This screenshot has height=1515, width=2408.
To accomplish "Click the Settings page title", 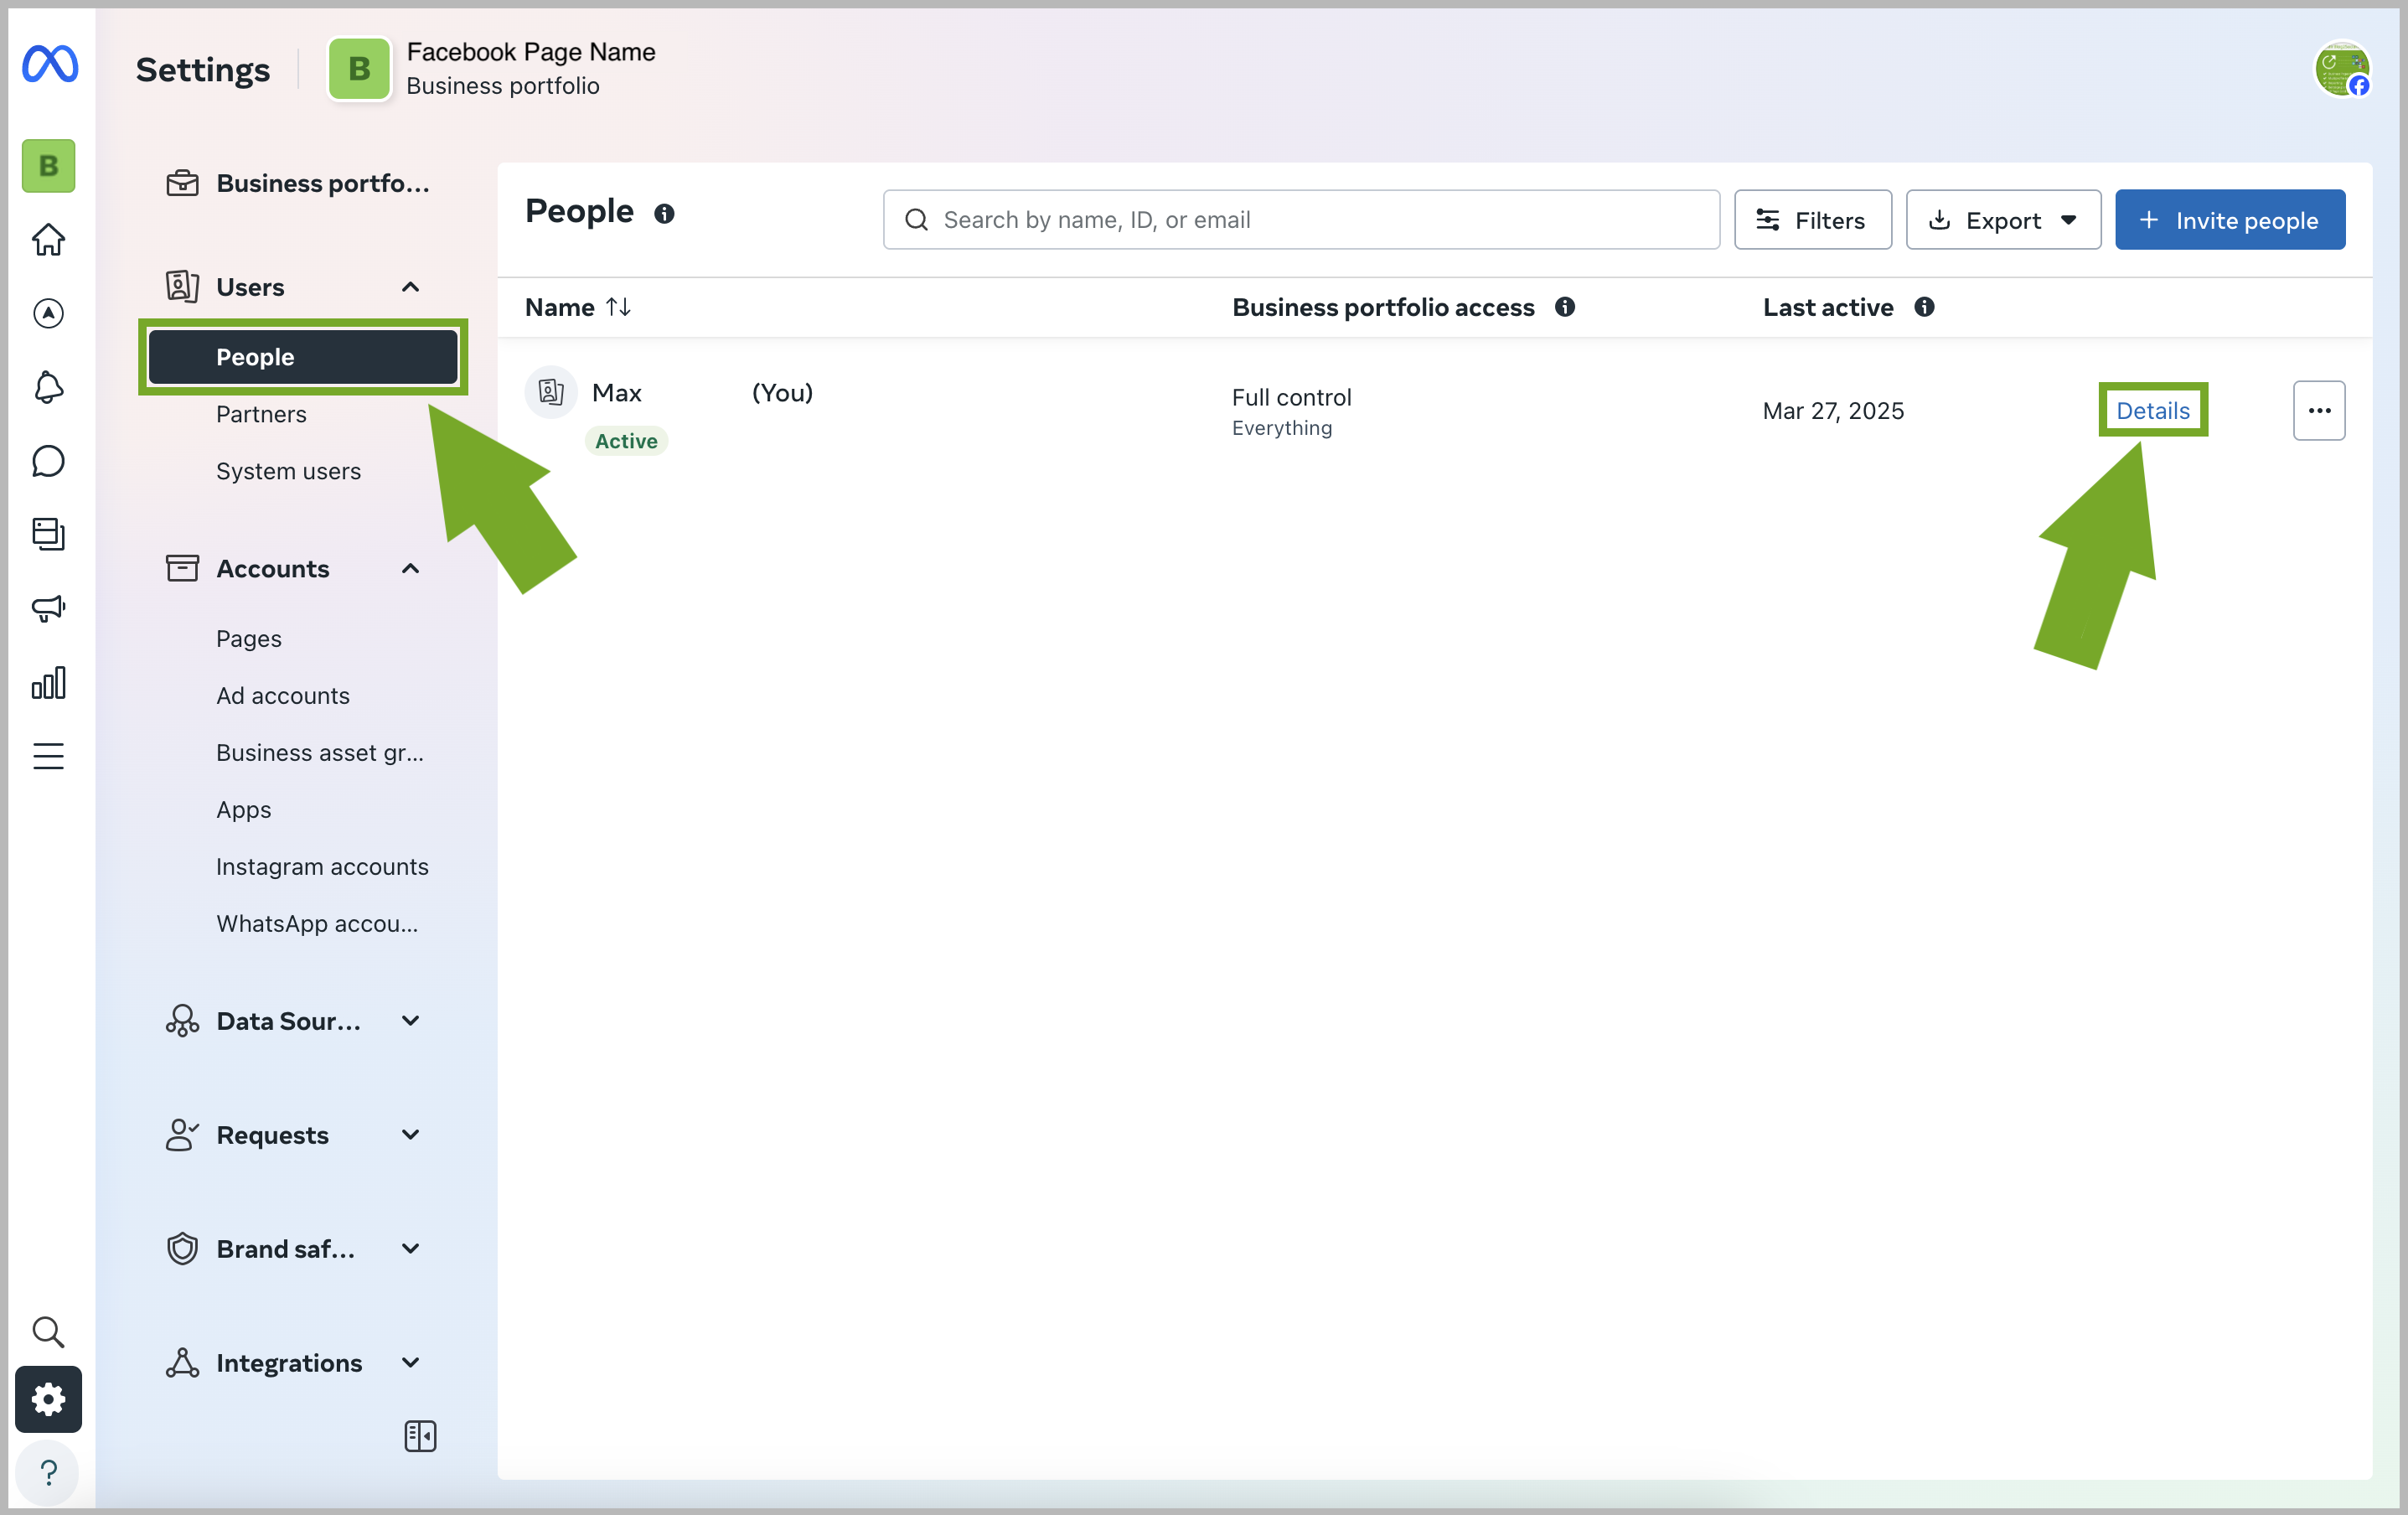I will (x=203, y=70).
